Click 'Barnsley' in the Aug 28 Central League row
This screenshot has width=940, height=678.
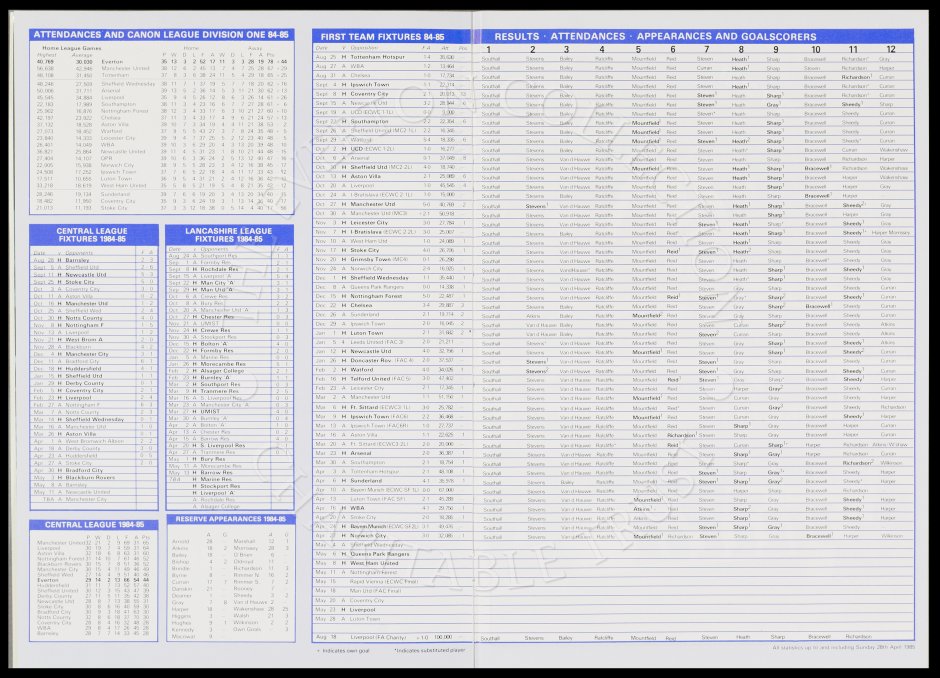(77, 260)
